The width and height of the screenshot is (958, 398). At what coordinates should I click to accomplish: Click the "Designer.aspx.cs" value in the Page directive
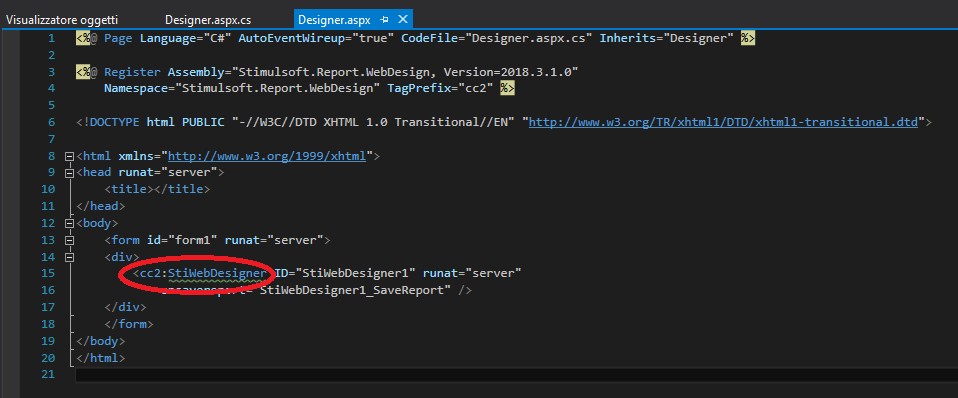pyautogui.click(x=529, y=38)
